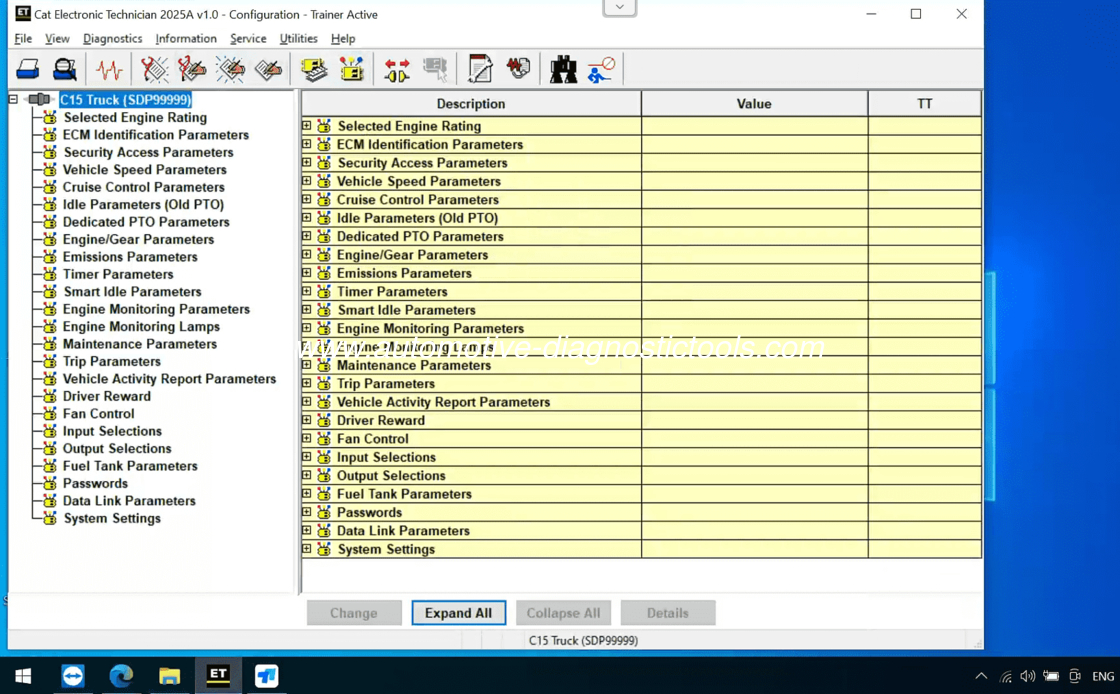Expand the Passwords row in the table
Screen dimensions: 1120x694
tap(307, 512)
